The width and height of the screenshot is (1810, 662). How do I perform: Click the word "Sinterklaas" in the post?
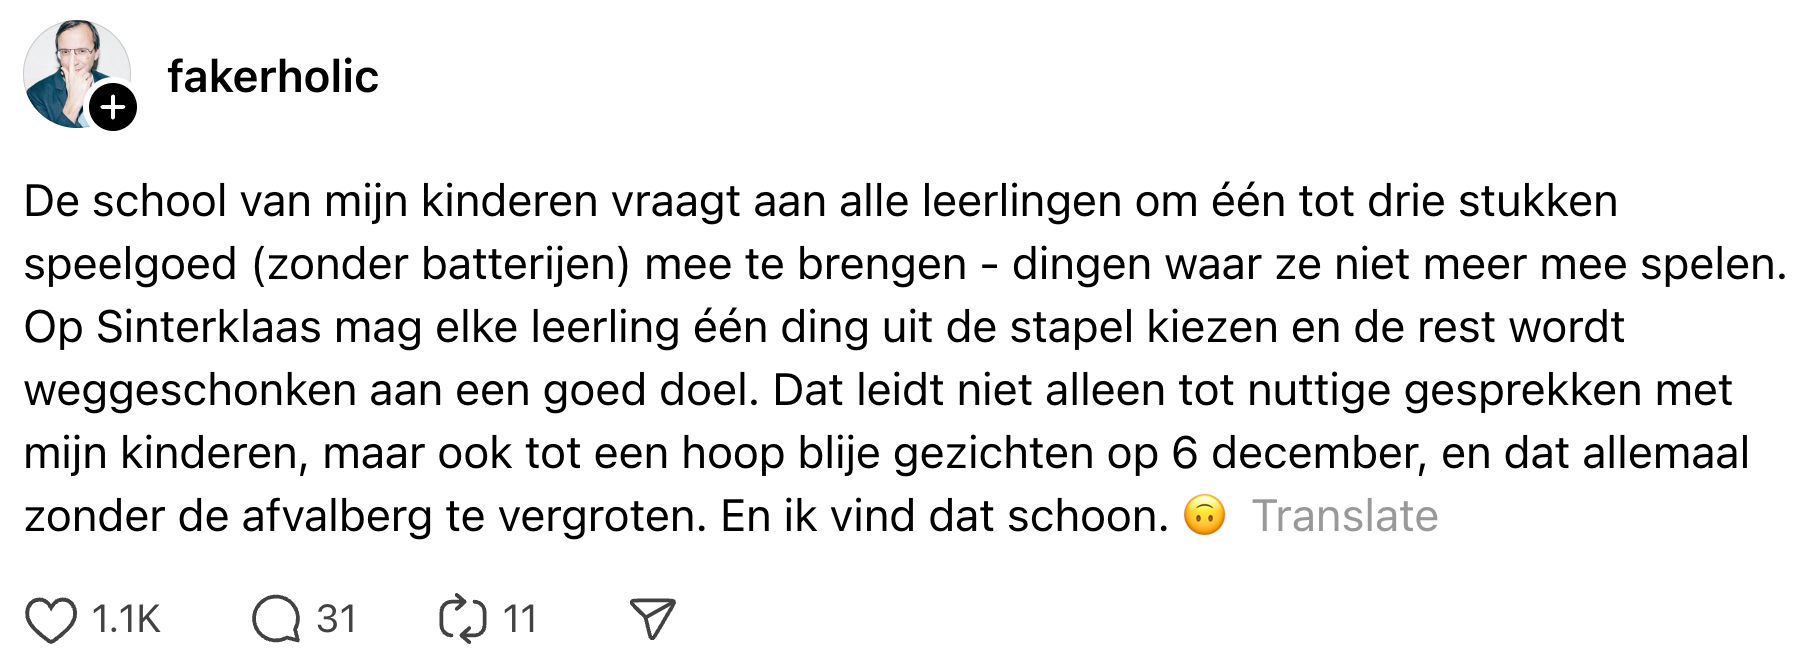pos(209,328)
